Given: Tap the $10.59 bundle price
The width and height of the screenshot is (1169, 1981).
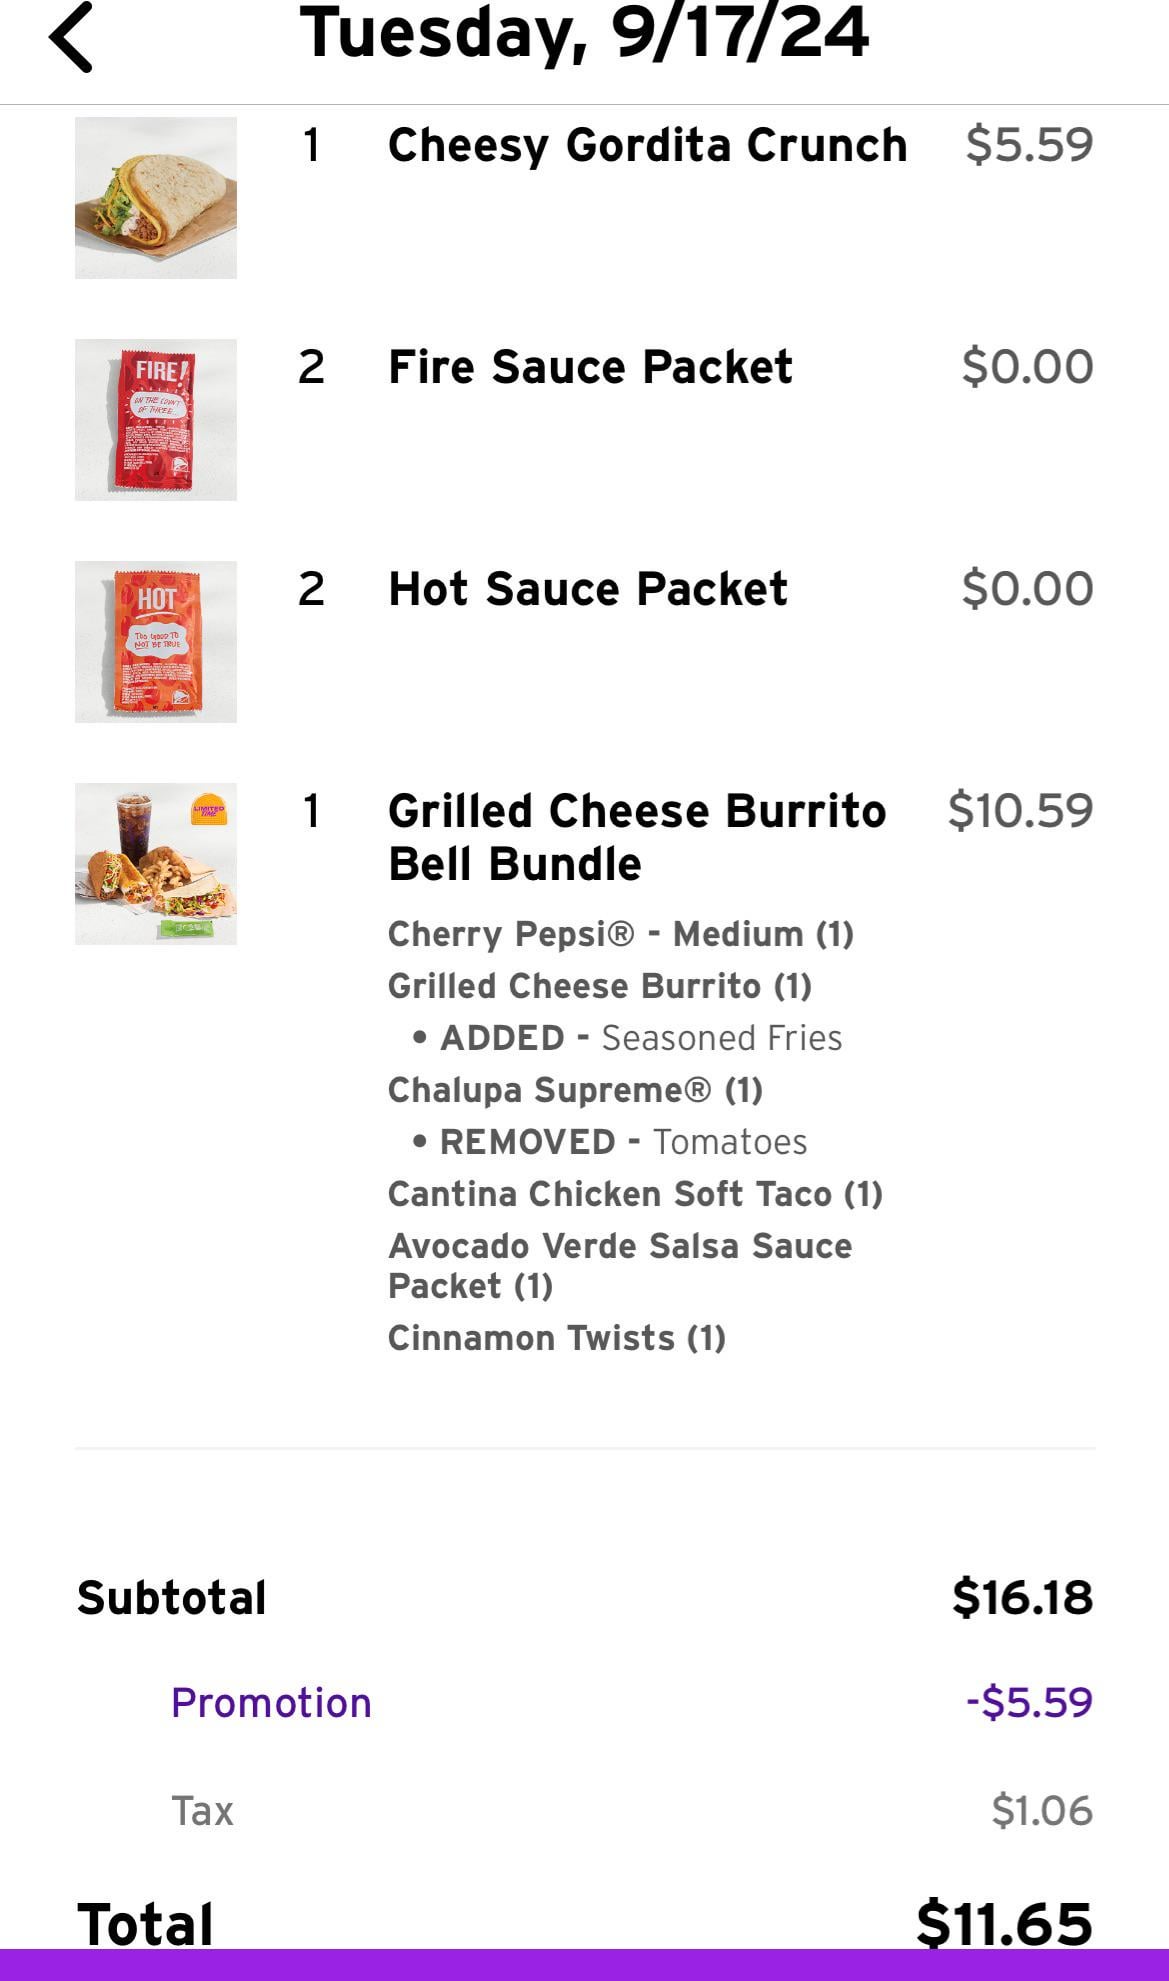Looking at the screenshot, I should pyautogui.click(x=1020, y=811).
